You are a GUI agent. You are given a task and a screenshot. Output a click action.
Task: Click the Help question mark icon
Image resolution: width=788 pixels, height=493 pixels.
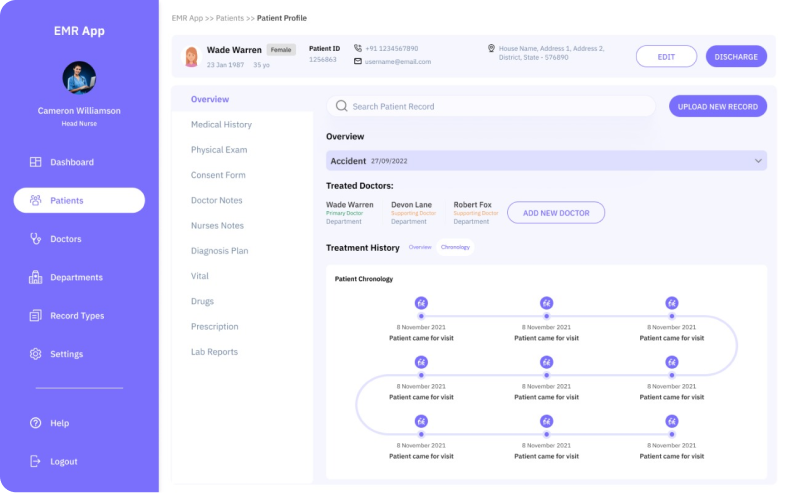pyautogui.click(x=35, y=423)
